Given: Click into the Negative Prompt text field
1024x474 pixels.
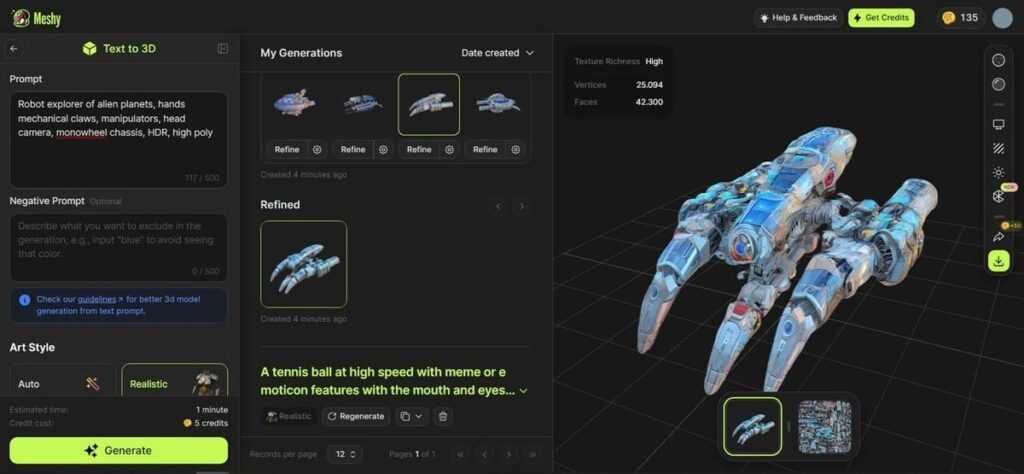Looking at the screenshot, I should click(x=119, y=247).
